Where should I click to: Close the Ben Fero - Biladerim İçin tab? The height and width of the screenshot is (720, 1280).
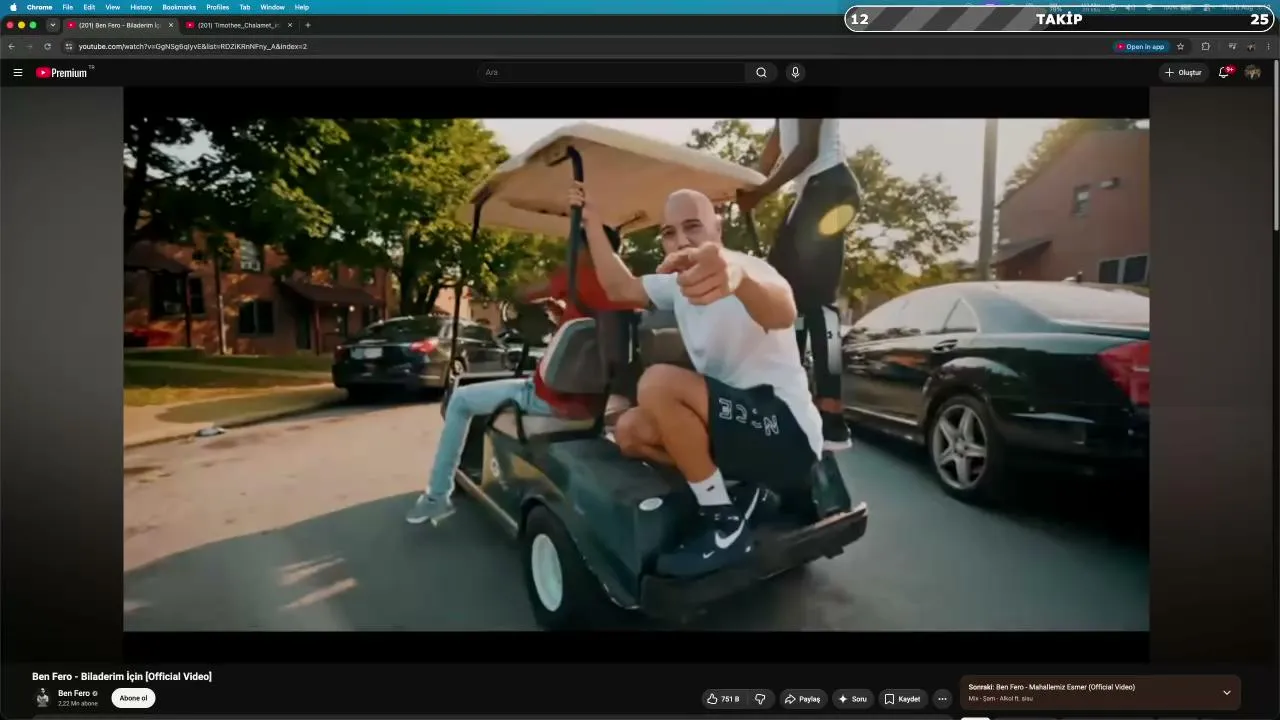click(x=171, y=25)
